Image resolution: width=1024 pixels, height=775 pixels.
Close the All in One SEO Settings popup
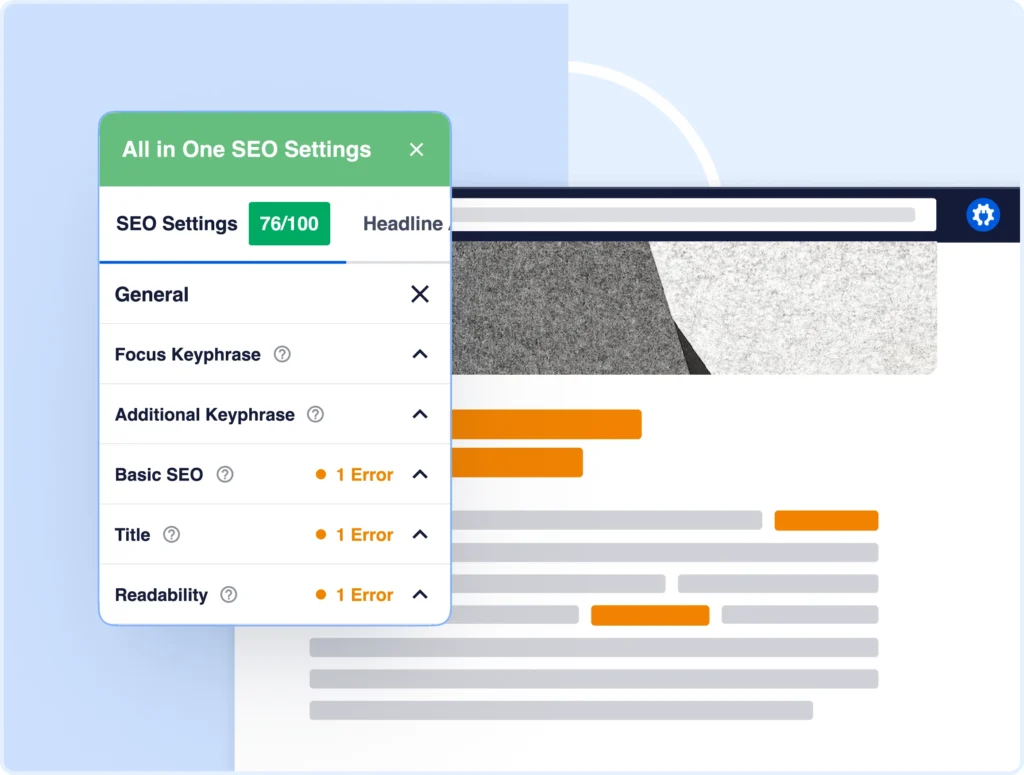tap(417, 149)
